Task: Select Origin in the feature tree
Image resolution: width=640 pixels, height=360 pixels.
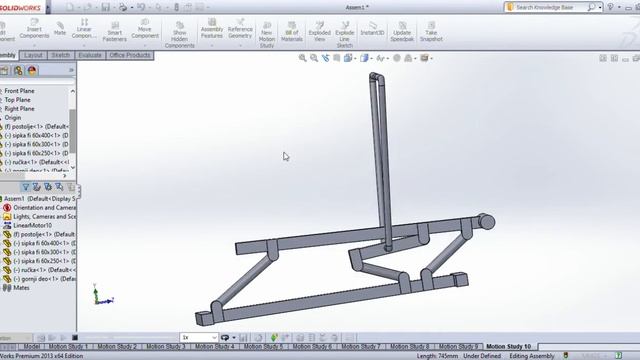Action: click(x=13, y=118)
